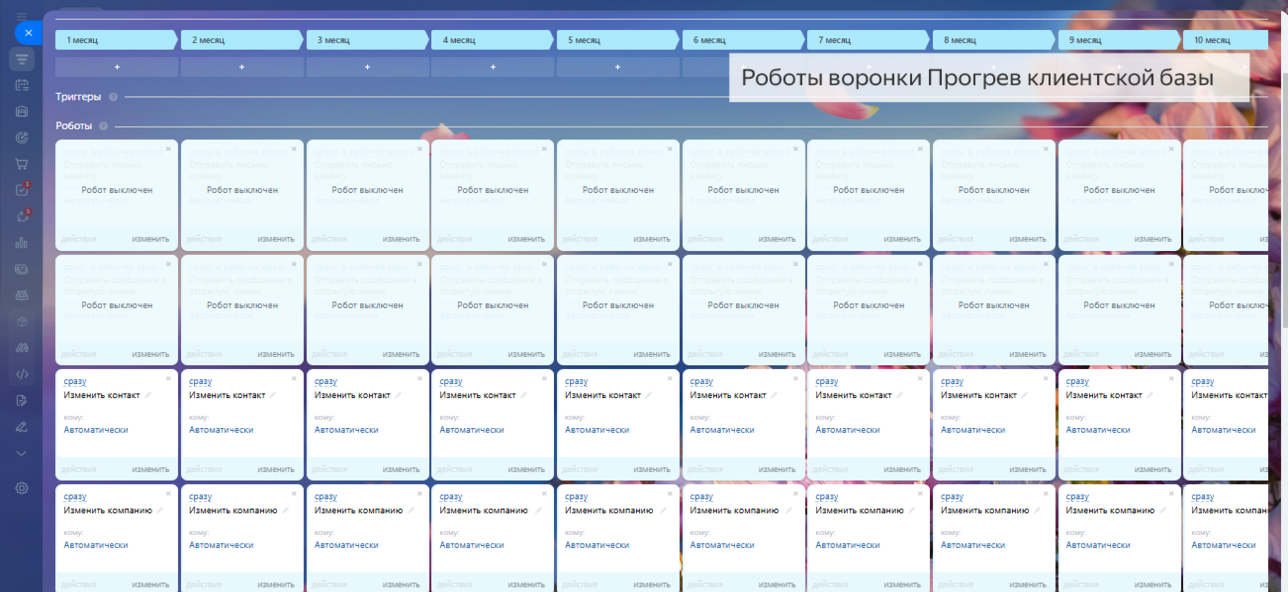The height and width of the screenshot is (592, 1288).
Task: Delete the Изменить контакт robot under 1 месяц
Action: (168, 379)
